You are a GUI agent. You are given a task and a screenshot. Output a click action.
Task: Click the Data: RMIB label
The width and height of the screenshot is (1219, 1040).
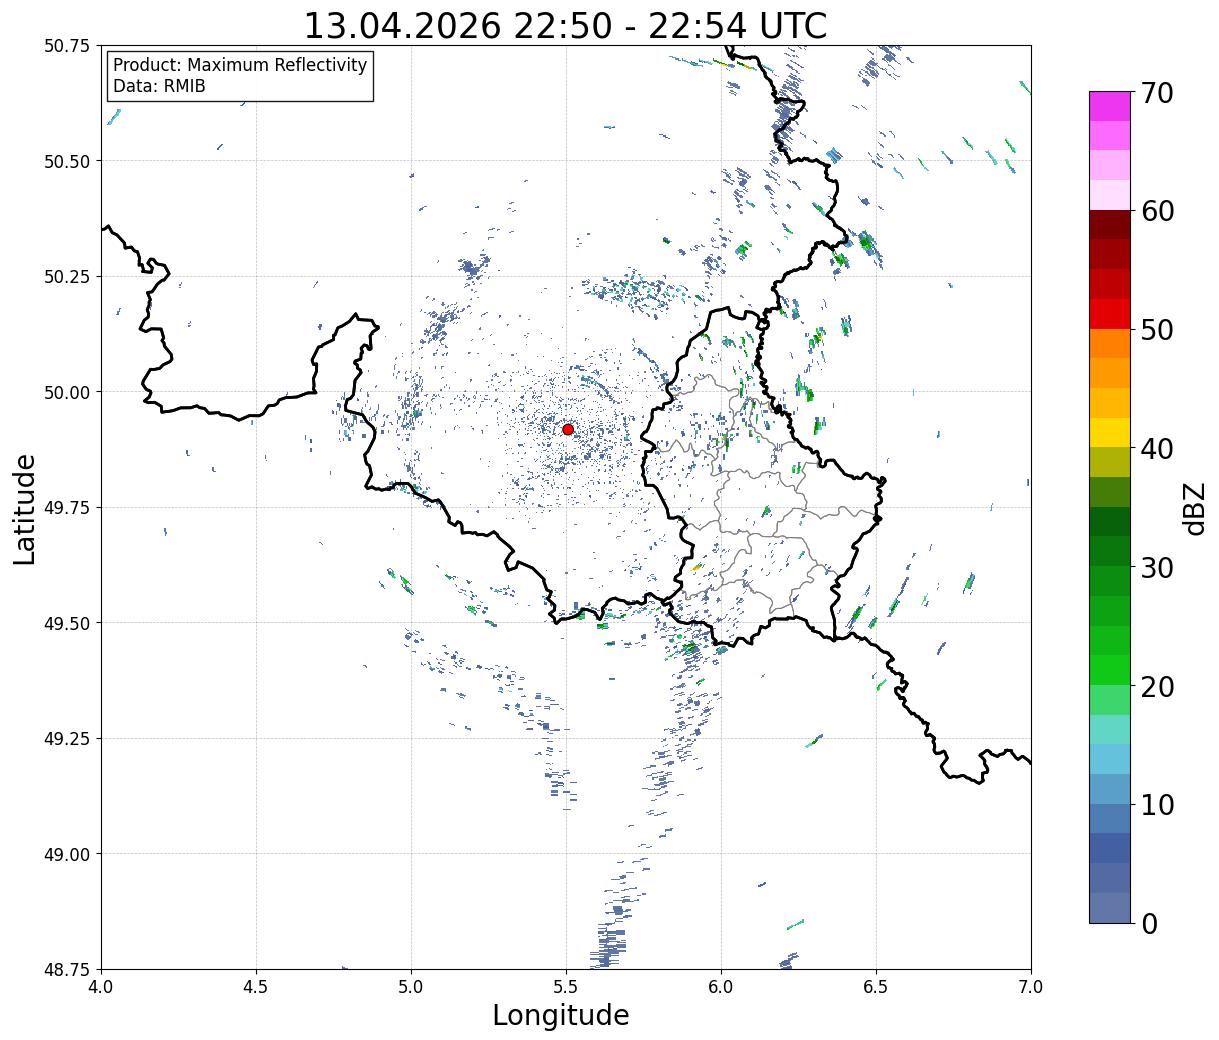(x=159, y=86)
